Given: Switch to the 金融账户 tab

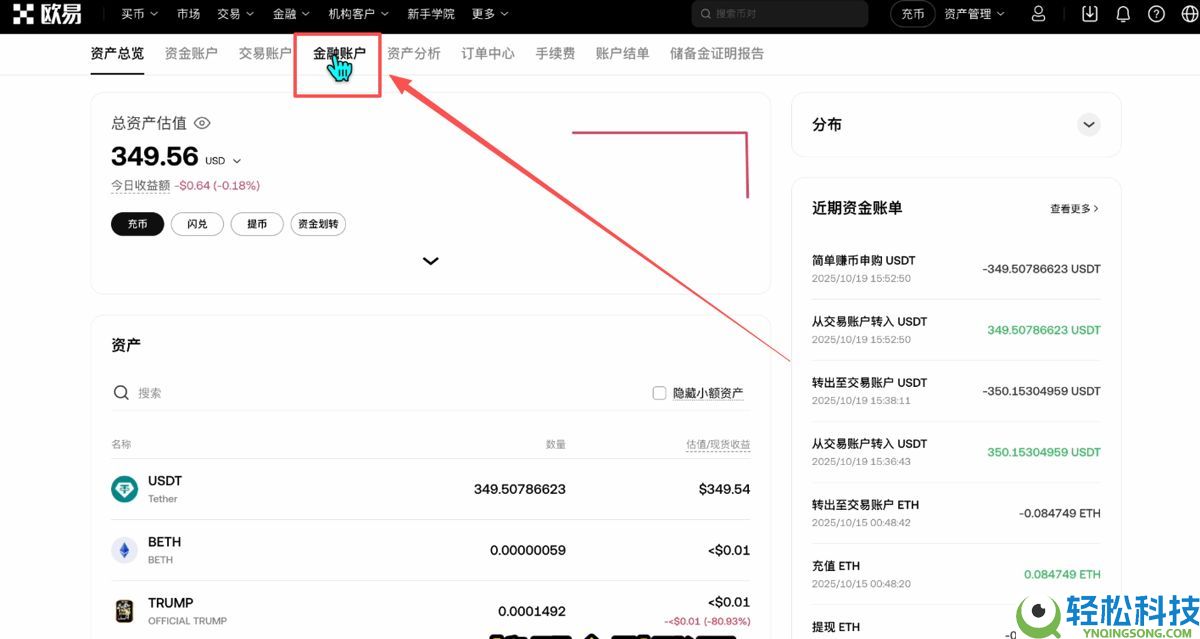Looking at the screenshot, I should click(337, 53).
